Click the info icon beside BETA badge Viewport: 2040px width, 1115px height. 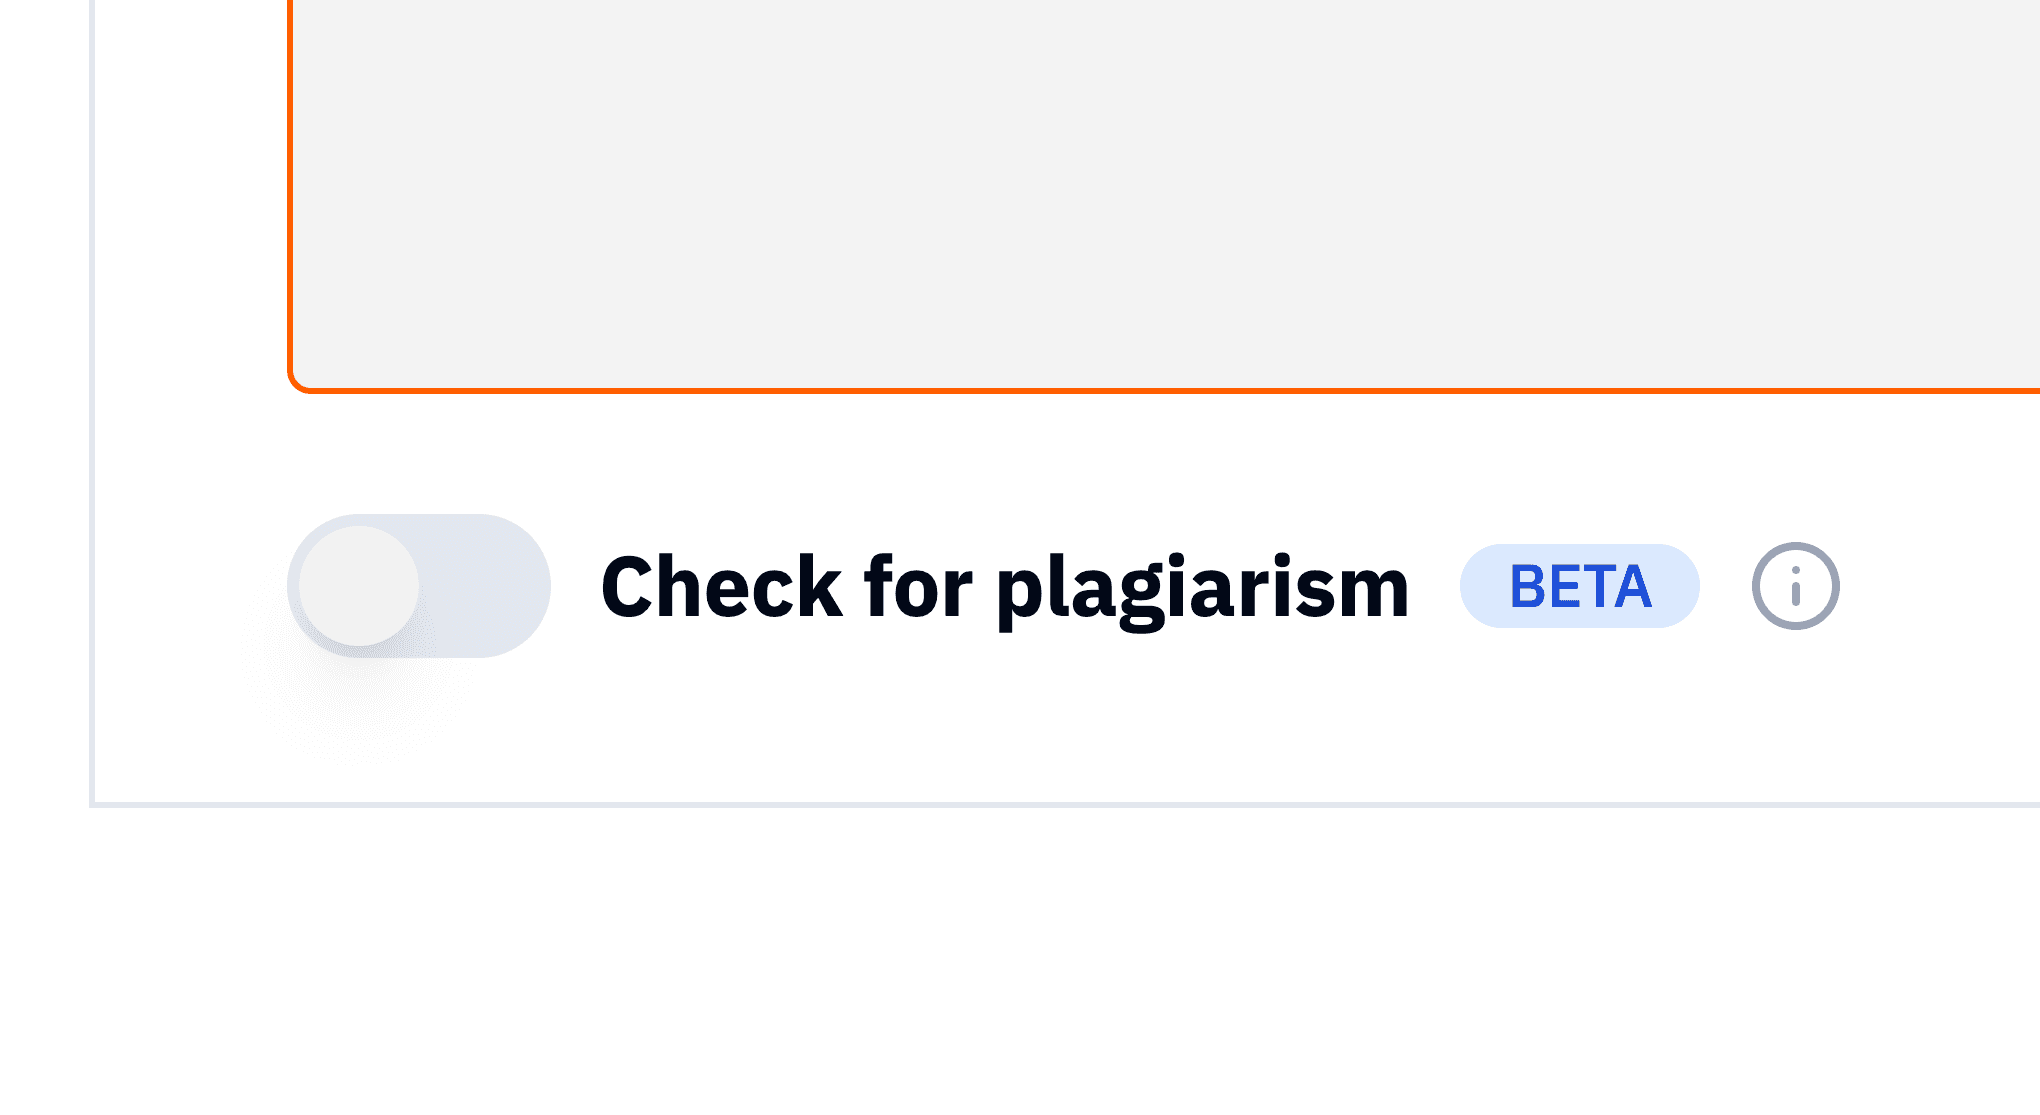coord(1795,586)
